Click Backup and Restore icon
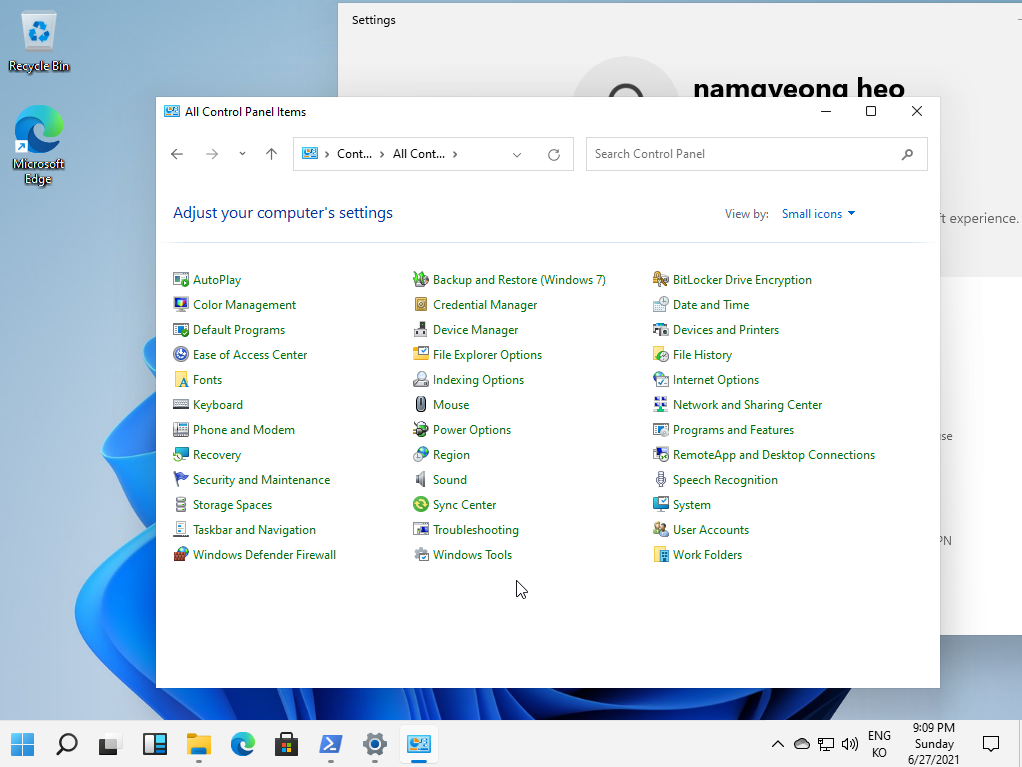This screenshot has width=1022, height=767. click(421, 280)
